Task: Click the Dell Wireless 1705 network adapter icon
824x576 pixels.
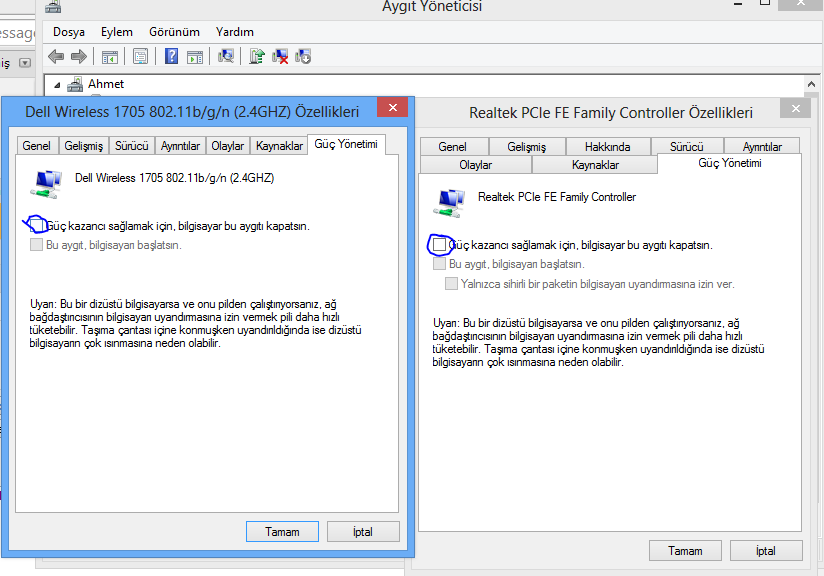Action: tap(46, 184)
